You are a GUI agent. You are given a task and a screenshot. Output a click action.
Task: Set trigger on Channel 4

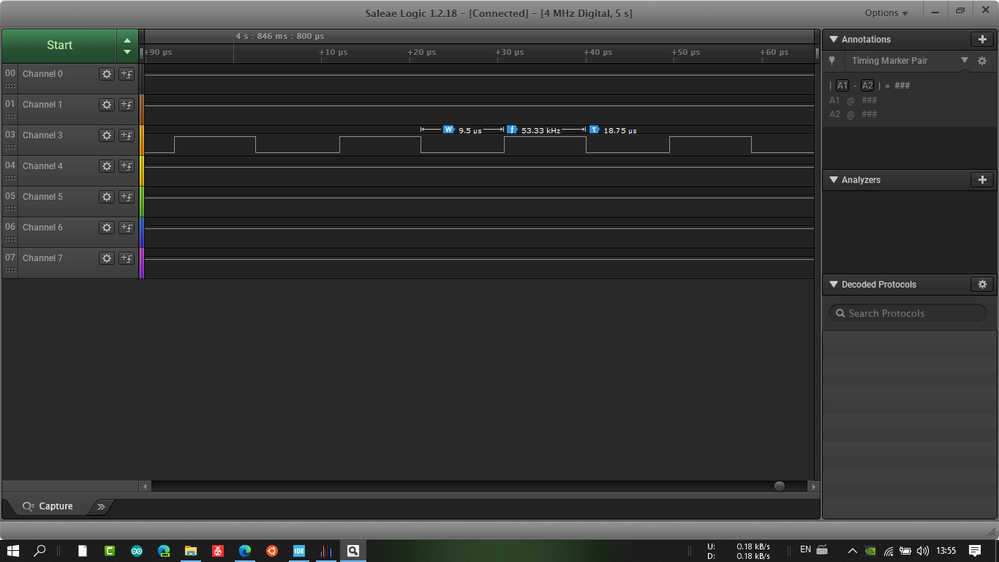coord(126,166)
